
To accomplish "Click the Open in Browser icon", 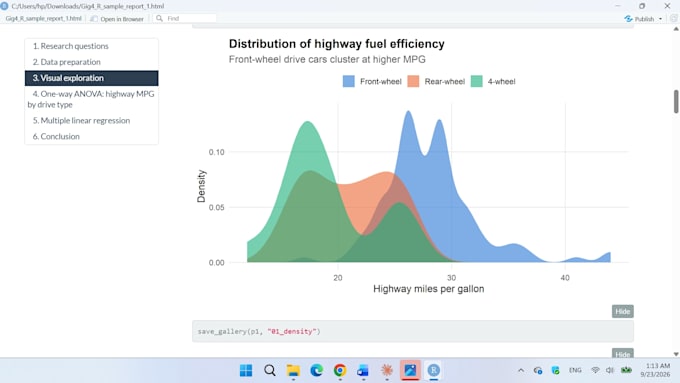I will [x=94, y=19].
